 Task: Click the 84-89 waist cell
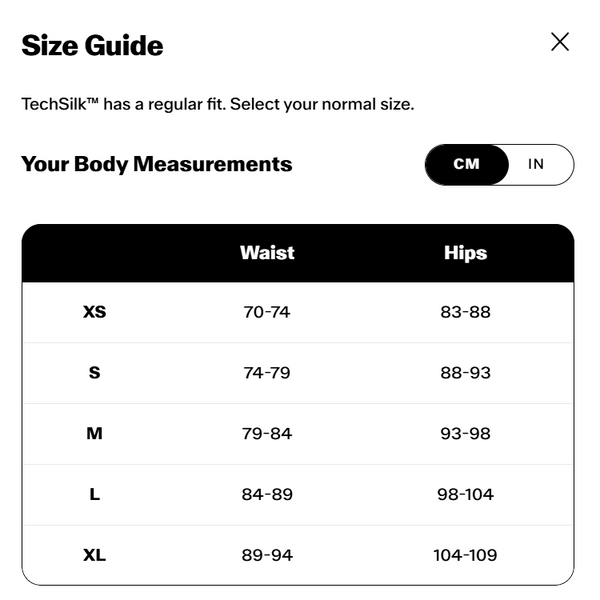pyautogui.click(x=267, y=494)
